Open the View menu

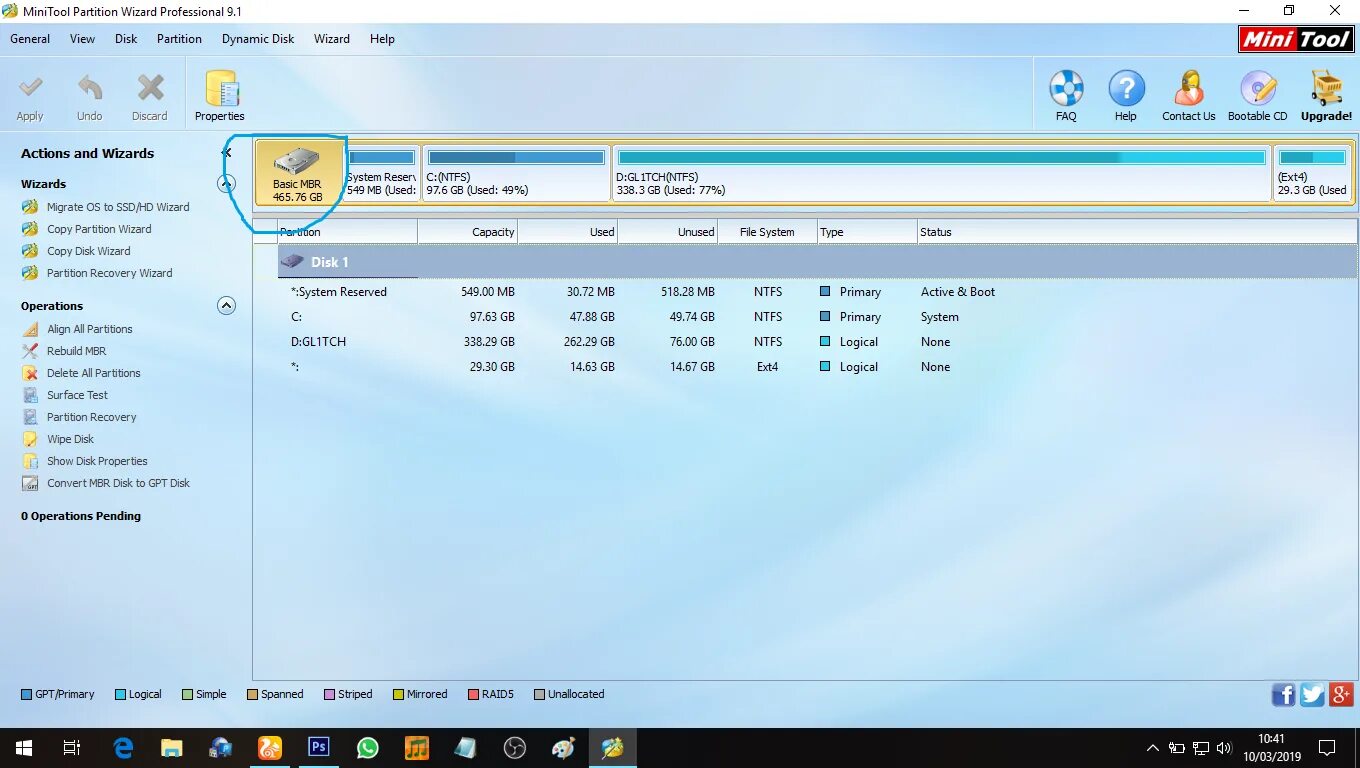coord(82,39)
